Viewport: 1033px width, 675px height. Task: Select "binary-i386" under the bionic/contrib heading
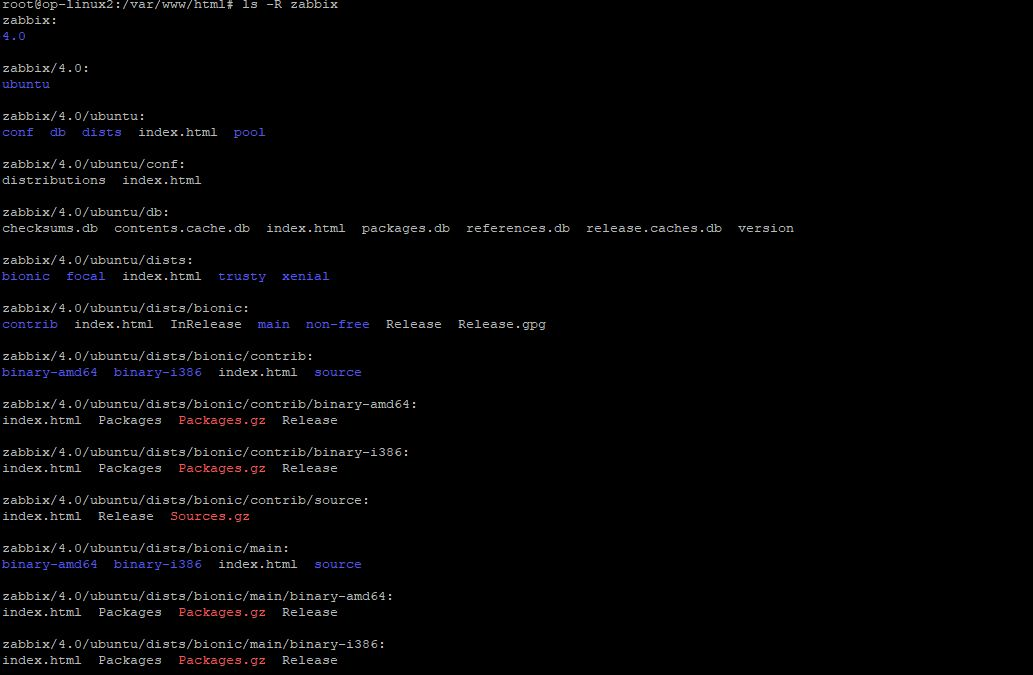[x=157, y=373]
